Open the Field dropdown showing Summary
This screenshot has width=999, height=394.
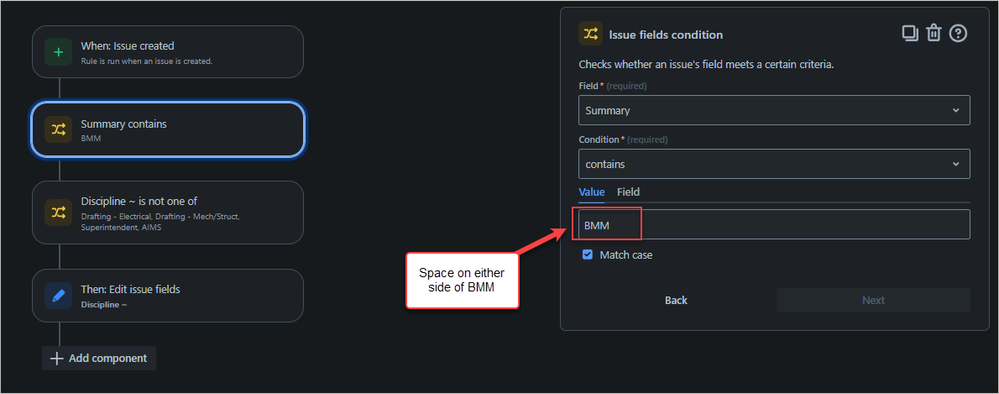tap(774, 110)
